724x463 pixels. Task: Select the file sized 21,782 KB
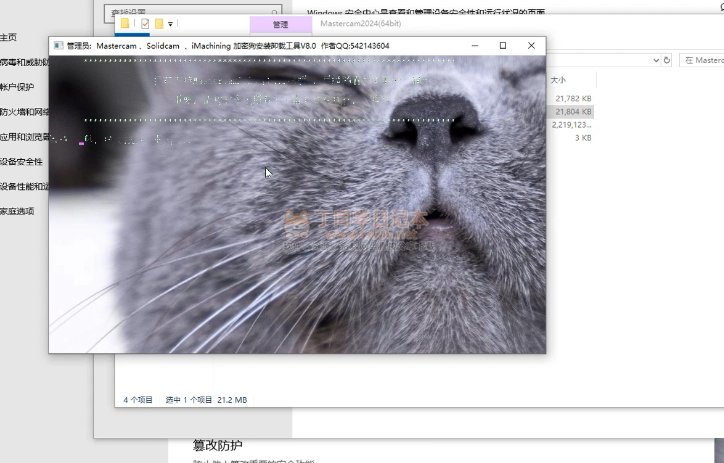click(573, 99)
